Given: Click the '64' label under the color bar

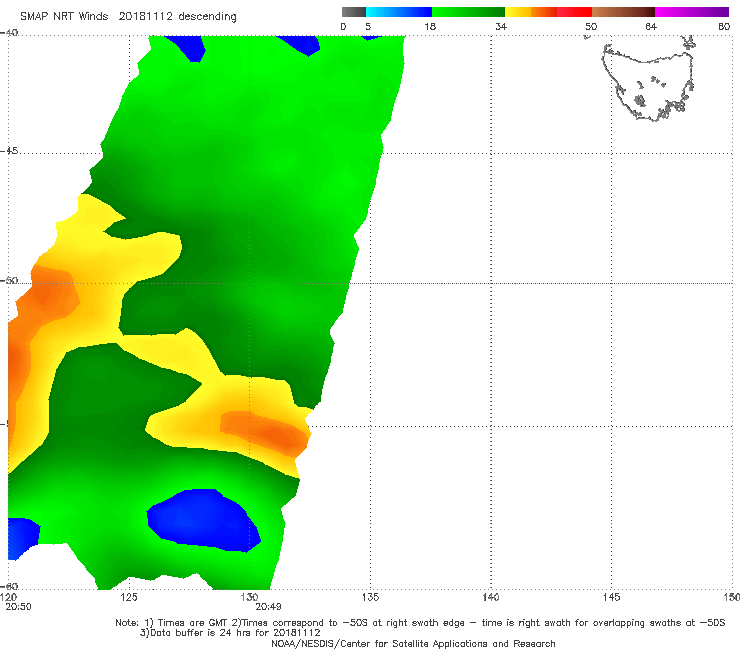Looking at the screenshot, I should tap(651, 26).
